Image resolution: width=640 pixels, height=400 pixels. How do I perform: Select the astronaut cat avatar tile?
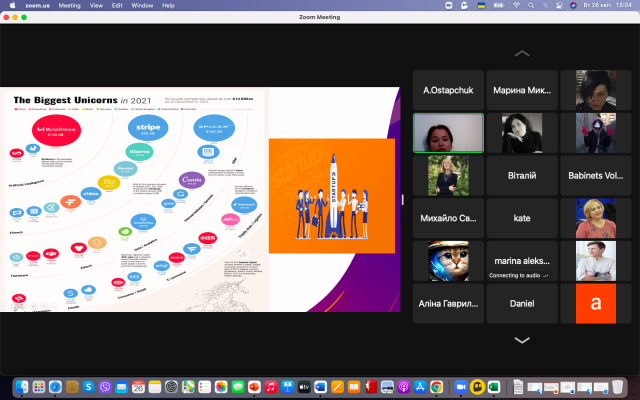[448, 261]
